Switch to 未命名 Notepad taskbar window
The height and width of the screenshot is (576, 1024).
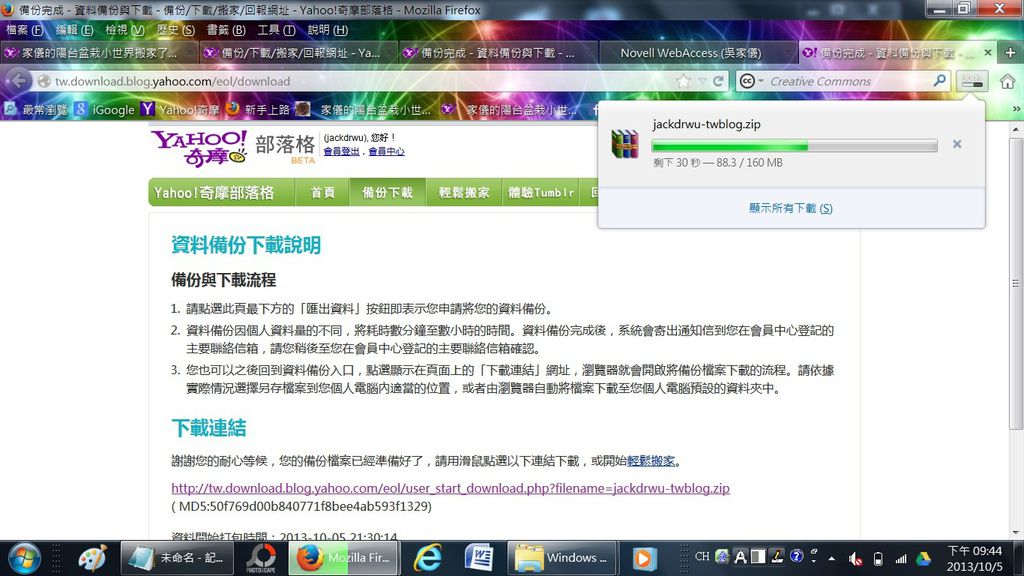176,558
